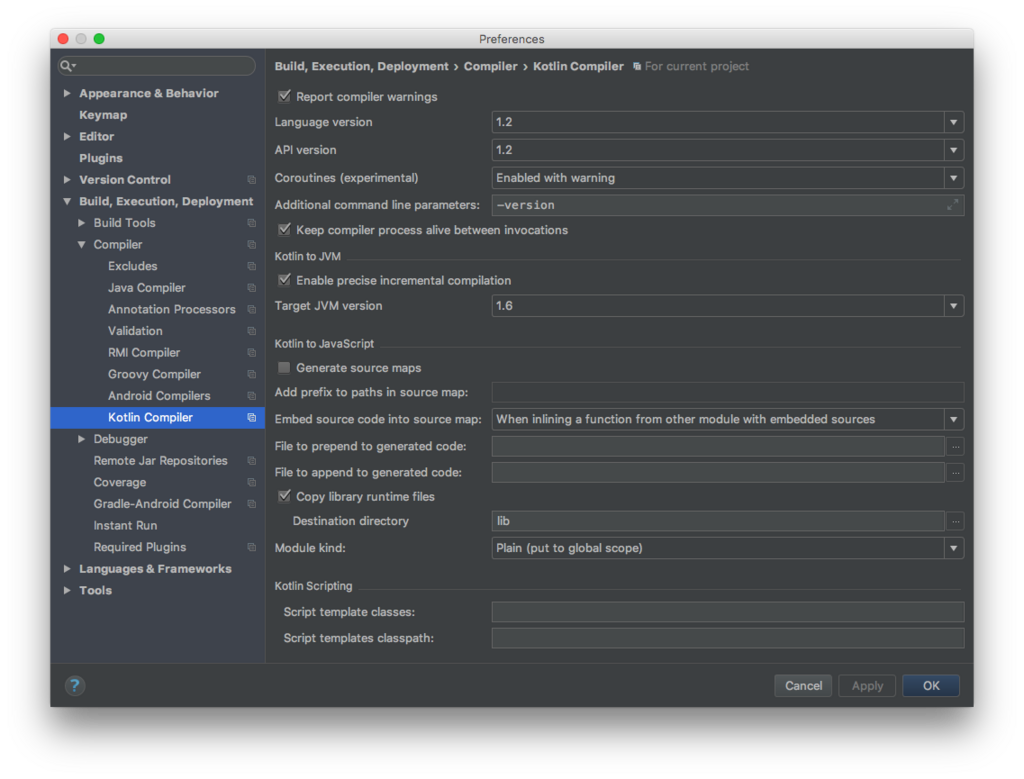Screen dimensions: 1024x779
Task: Select Plugins in settings tree
Action: tap(101, 158)
